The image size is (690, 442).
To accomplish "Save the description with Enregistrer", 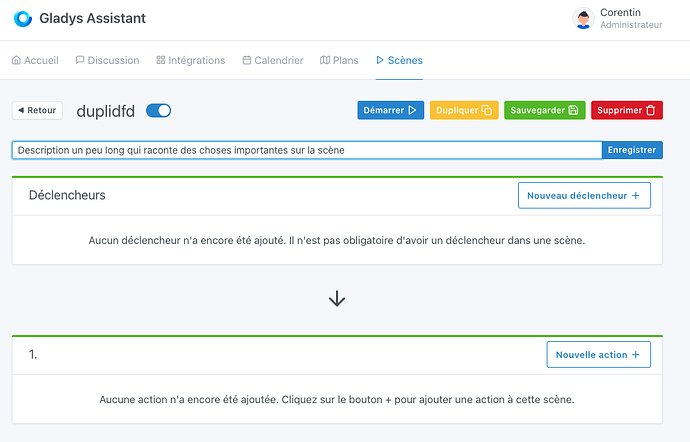I will 632,150.
